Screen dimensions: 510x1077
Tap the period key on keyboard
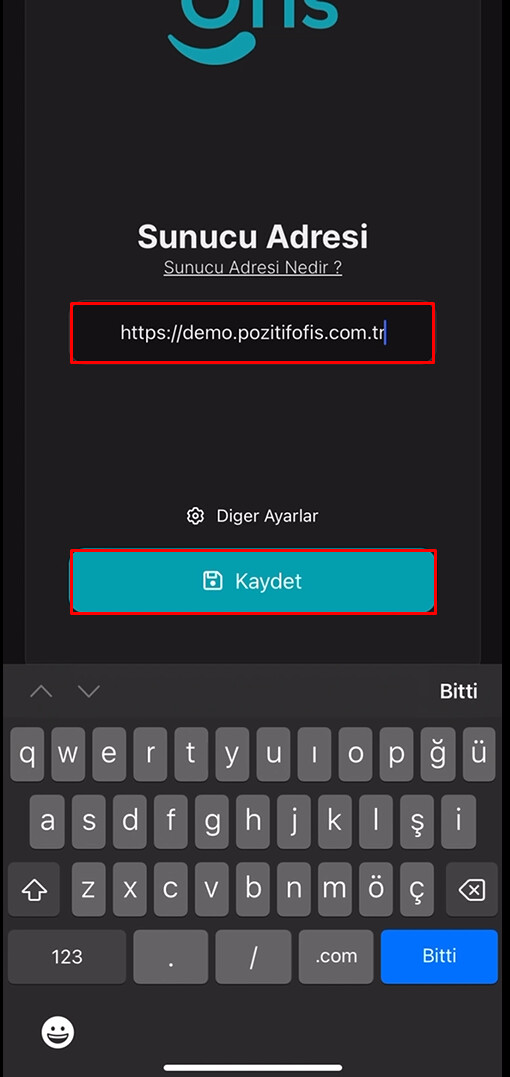171,956
